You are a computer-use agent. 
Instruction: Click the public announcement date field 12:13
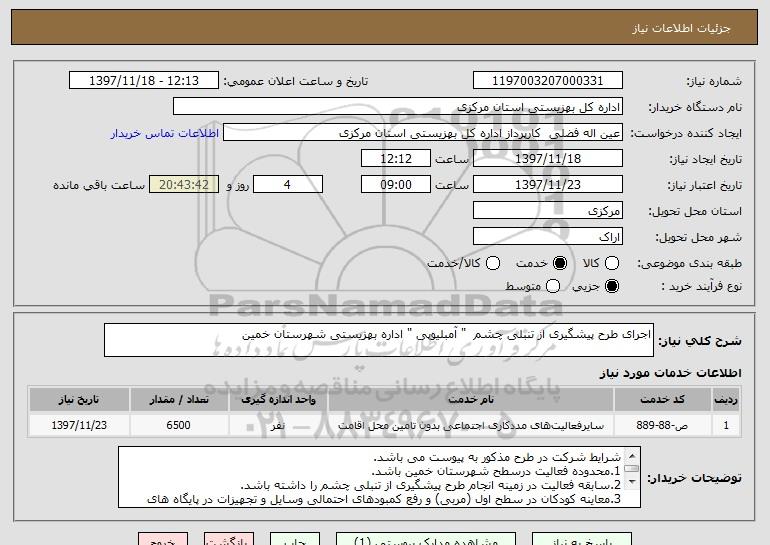[x=144, y=81]
